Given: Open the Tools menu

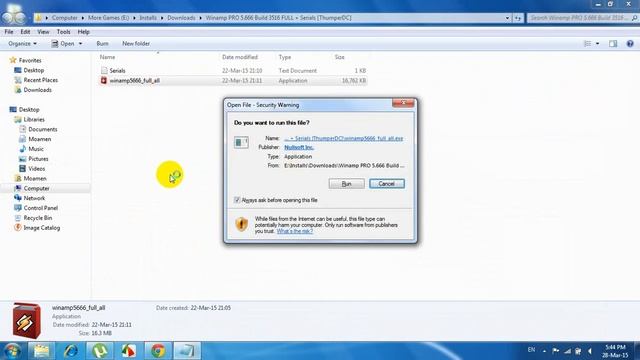Looking at the screenshot, I should click(63, 32).
